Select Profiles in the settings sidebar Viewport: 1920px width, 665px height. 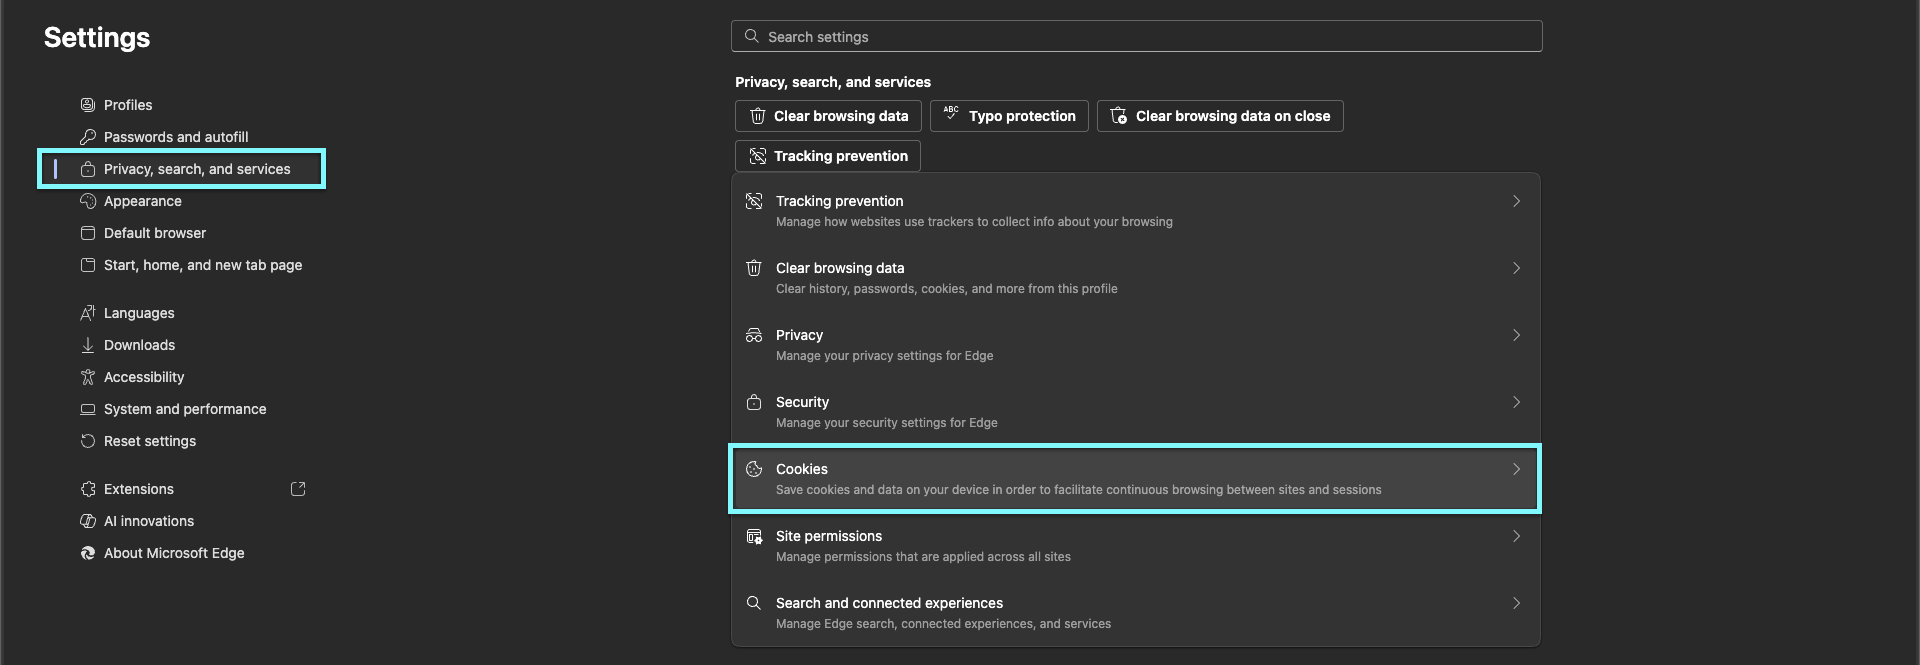pyautogui.click(x=128, y=105)
